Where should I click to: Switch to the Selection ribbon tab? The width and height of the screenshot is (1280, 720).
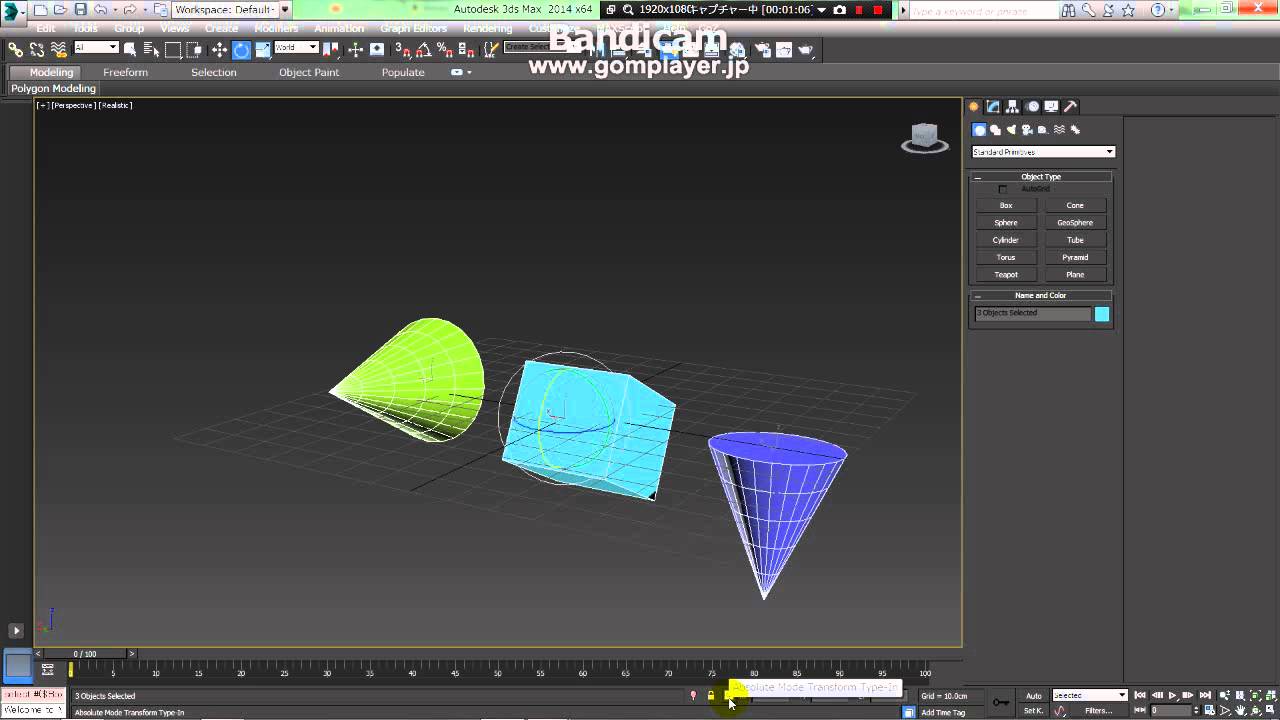pyautogui.click(x=214, y=72)
